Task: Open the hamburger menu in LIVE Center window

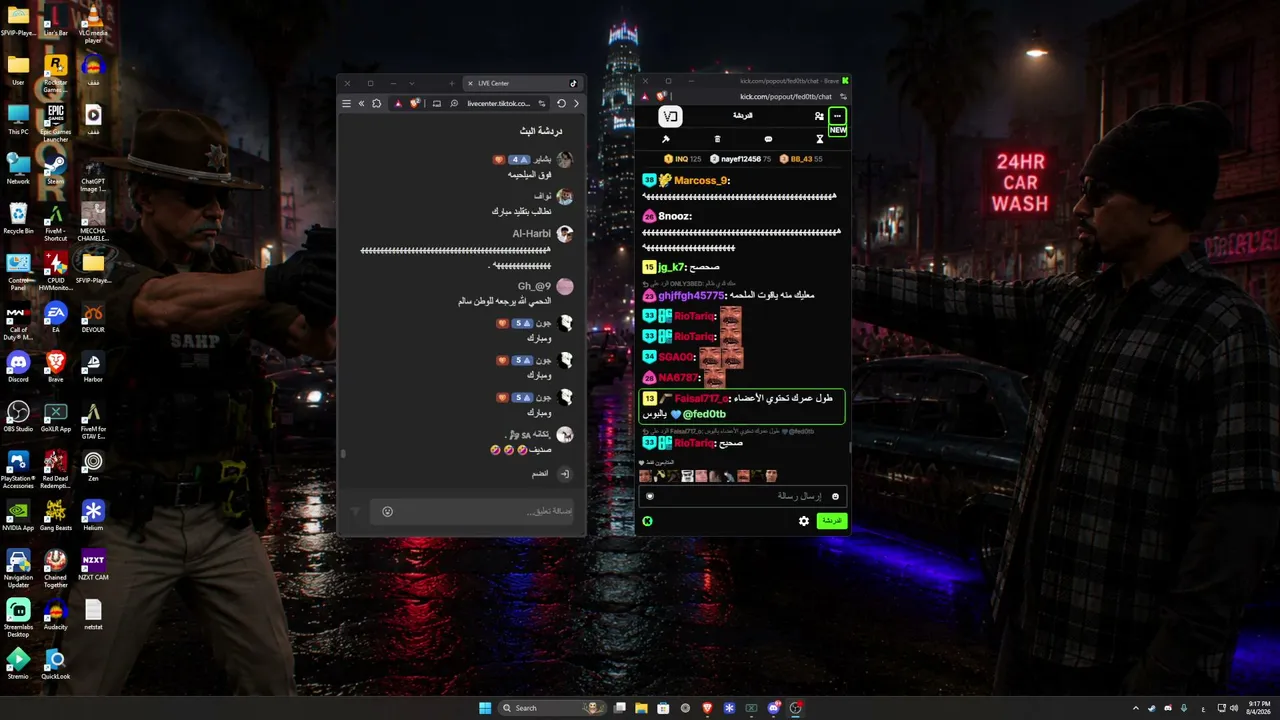Action: (x=346, y=103)
